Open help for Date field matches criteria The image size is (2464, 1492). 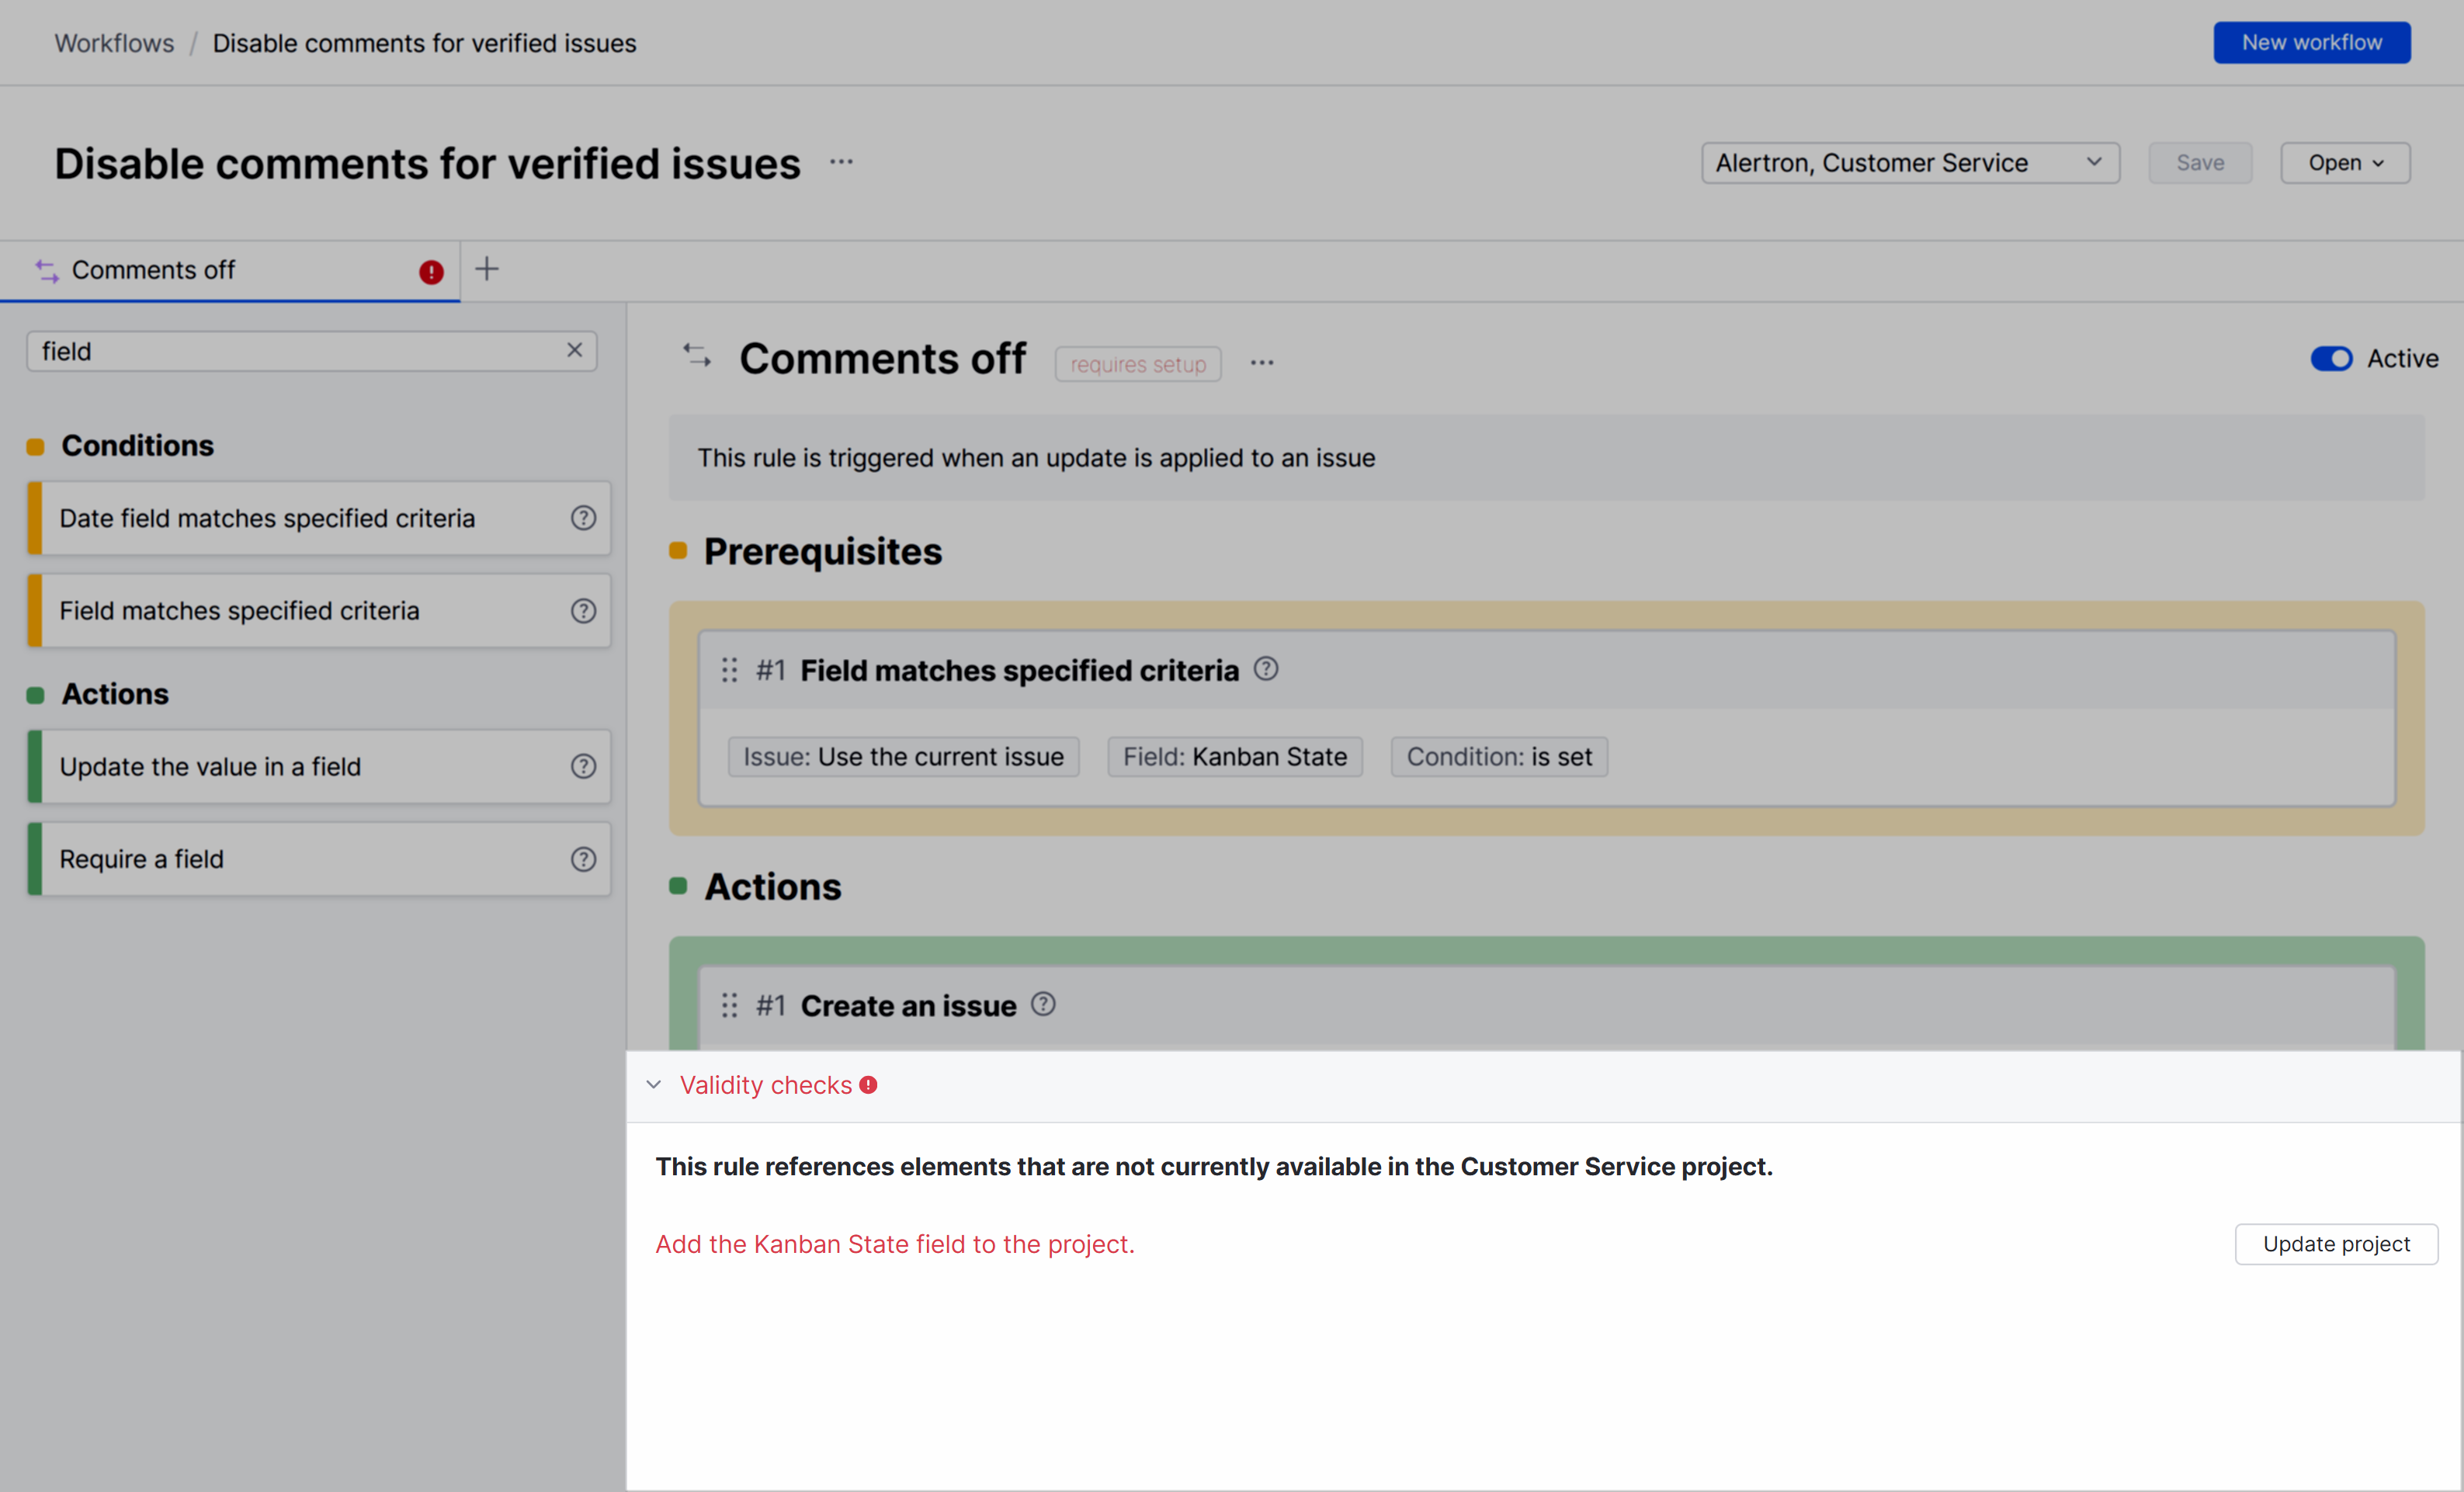coord(583,518)
